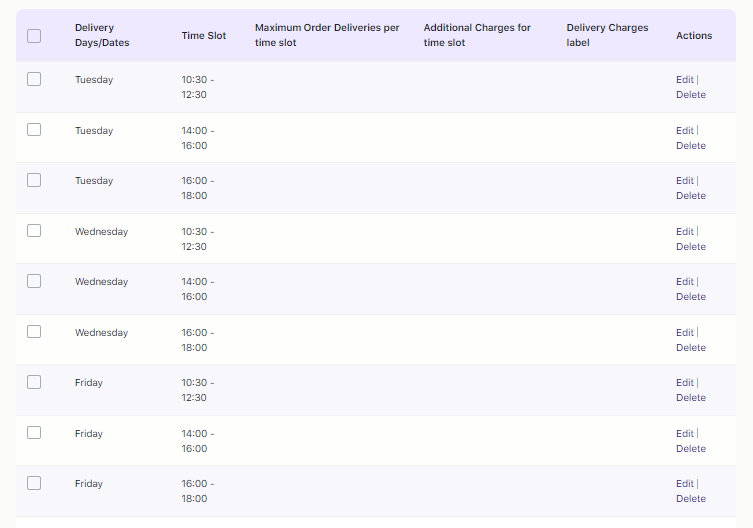Click the Time Slot column header

point(204,36)
